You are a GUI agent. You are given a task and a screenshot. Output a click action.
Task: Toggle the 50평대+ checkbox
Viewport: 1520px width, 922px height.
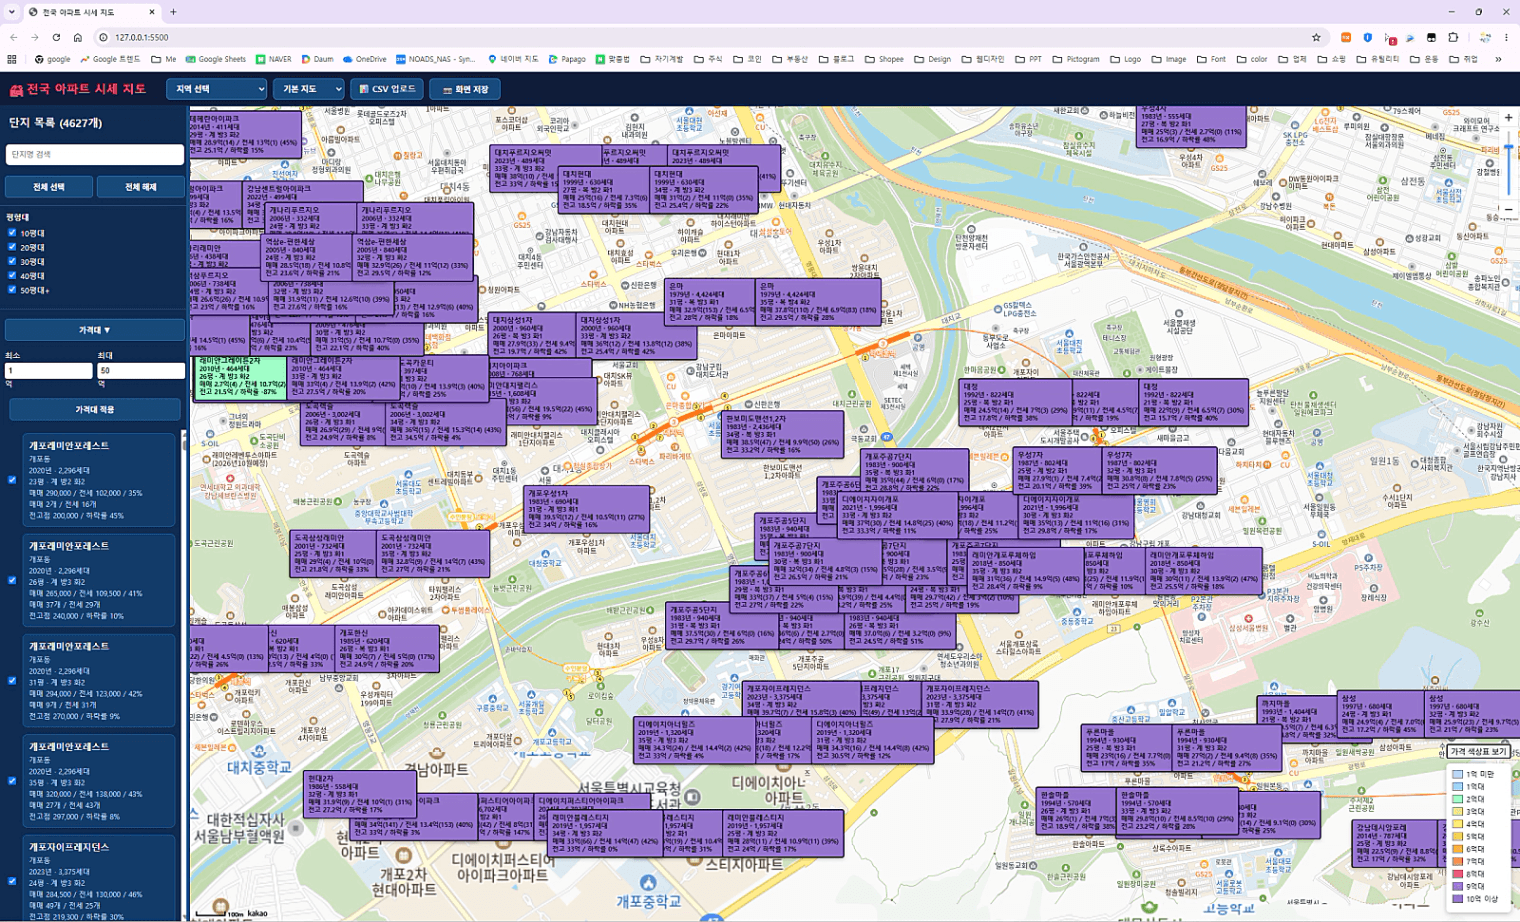pos(12,290)
